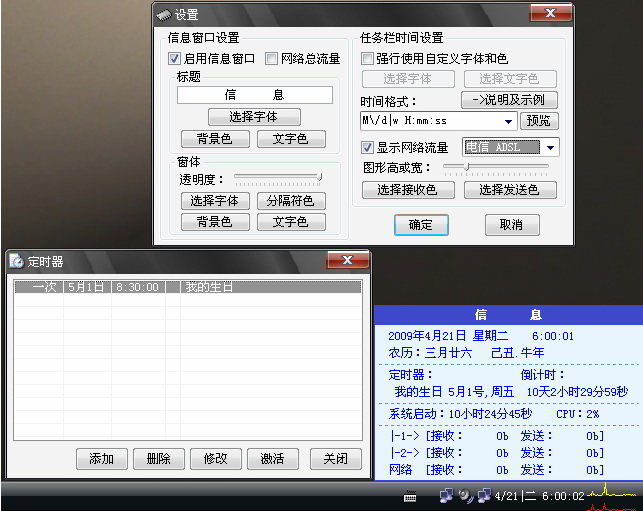The width and height of the screenshot is (643, 511).
Task: Click the 设置 window title icon
Action: point(164,15)
